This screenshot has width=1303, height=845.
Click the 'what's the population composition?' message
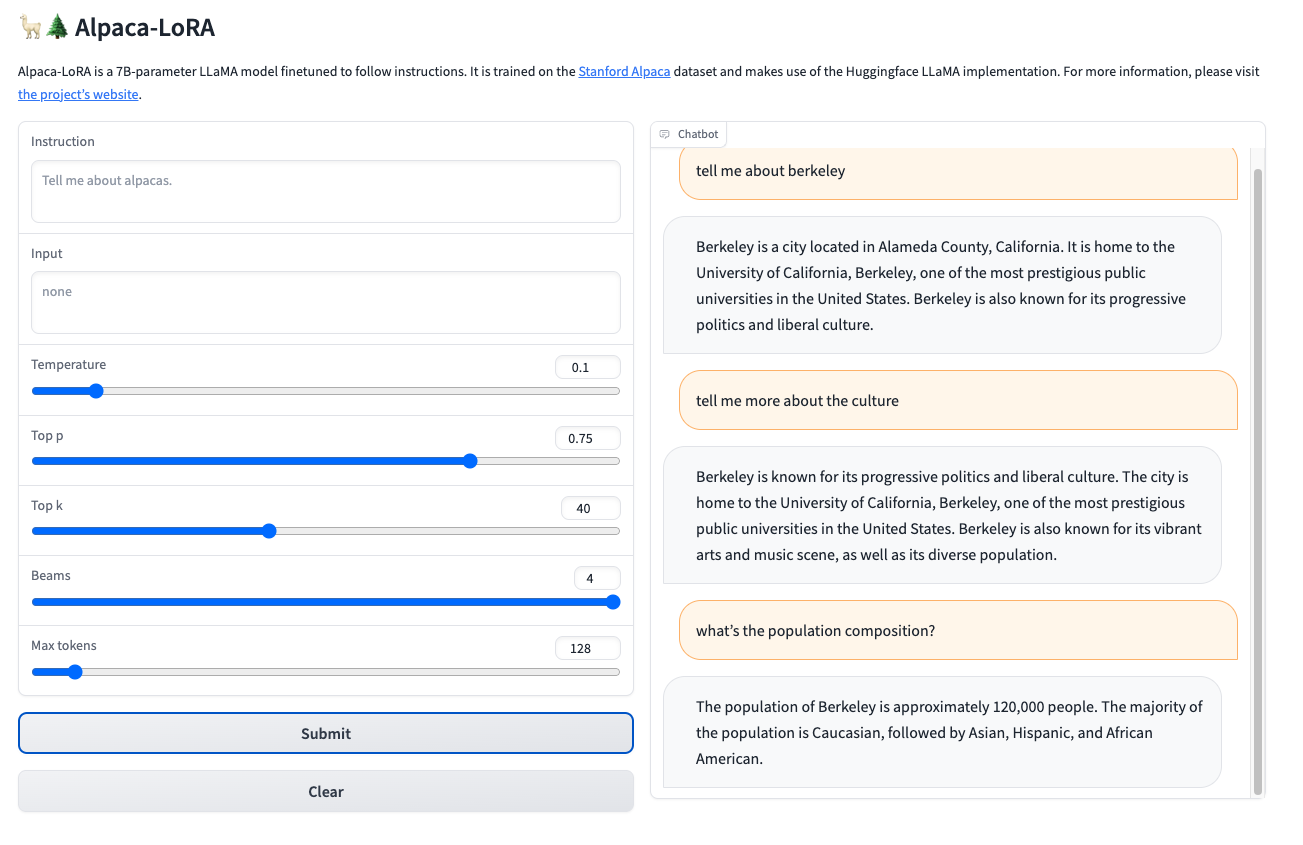point(958,630)
